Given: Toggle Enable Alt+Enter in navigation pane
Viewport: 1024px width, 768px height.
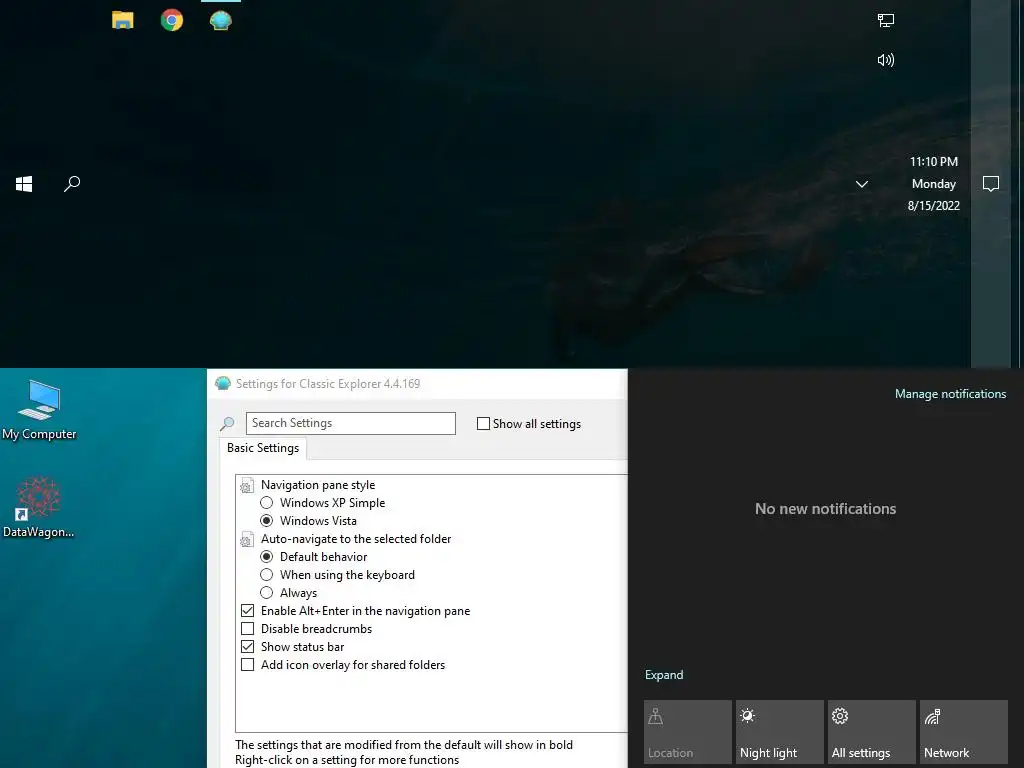Looking at the screenshot, I should click(x=248, y=611).
